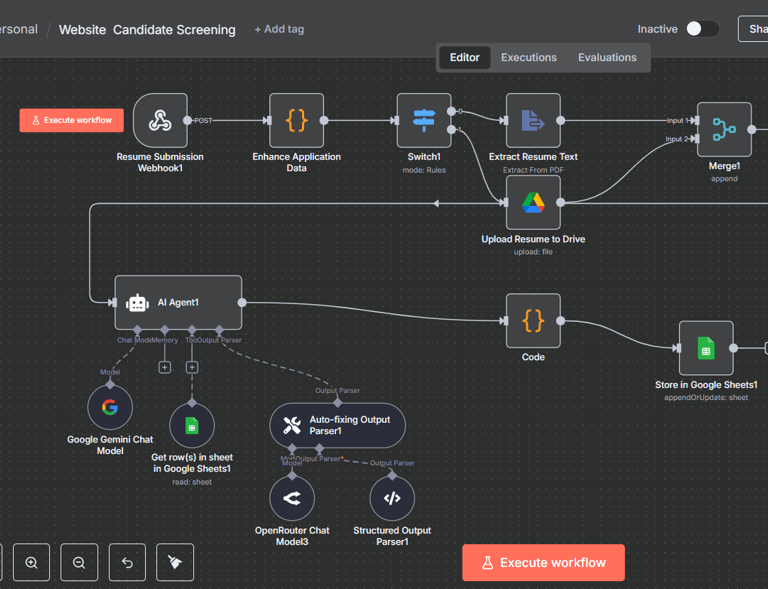Switch to the Executions tab
768x589 pixels.
pos(528,57)
